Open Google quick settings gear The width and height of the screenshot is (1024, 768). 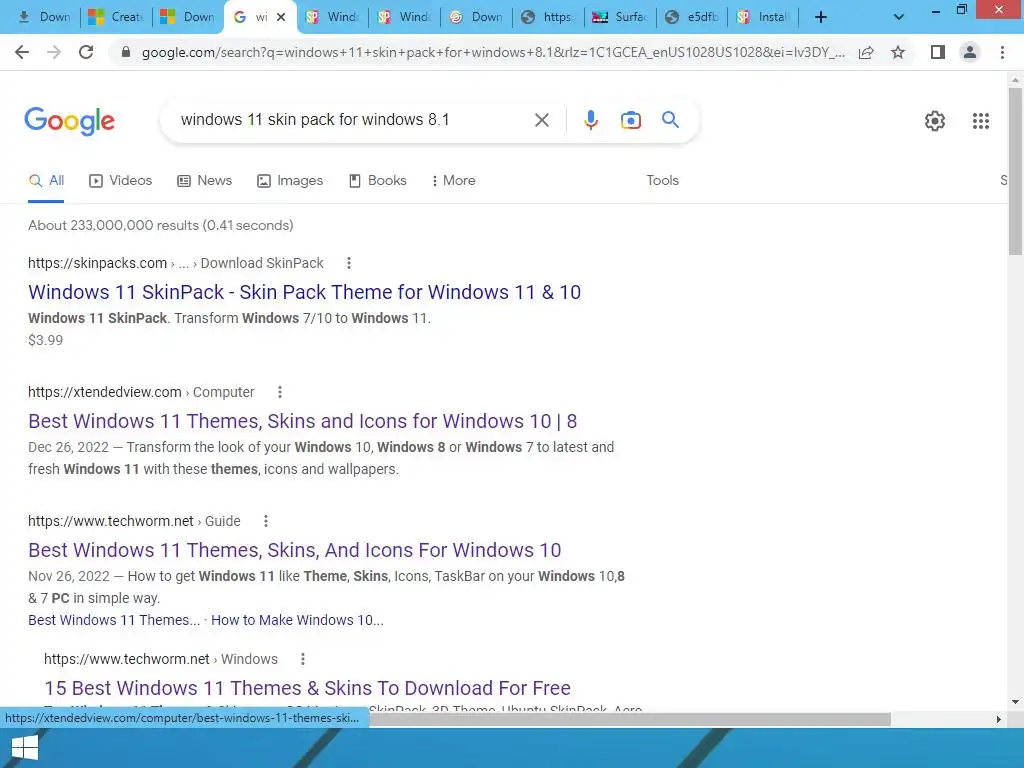pyautogui.click(x=935, y=121)
